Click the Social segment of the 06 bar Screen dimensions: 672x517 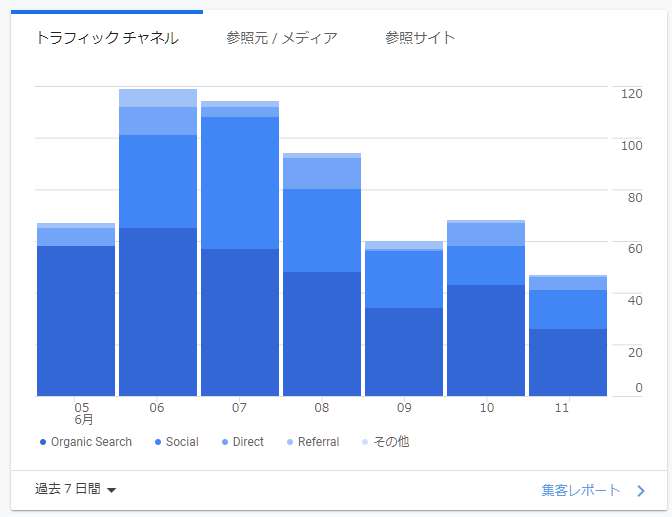coord(158,181)
